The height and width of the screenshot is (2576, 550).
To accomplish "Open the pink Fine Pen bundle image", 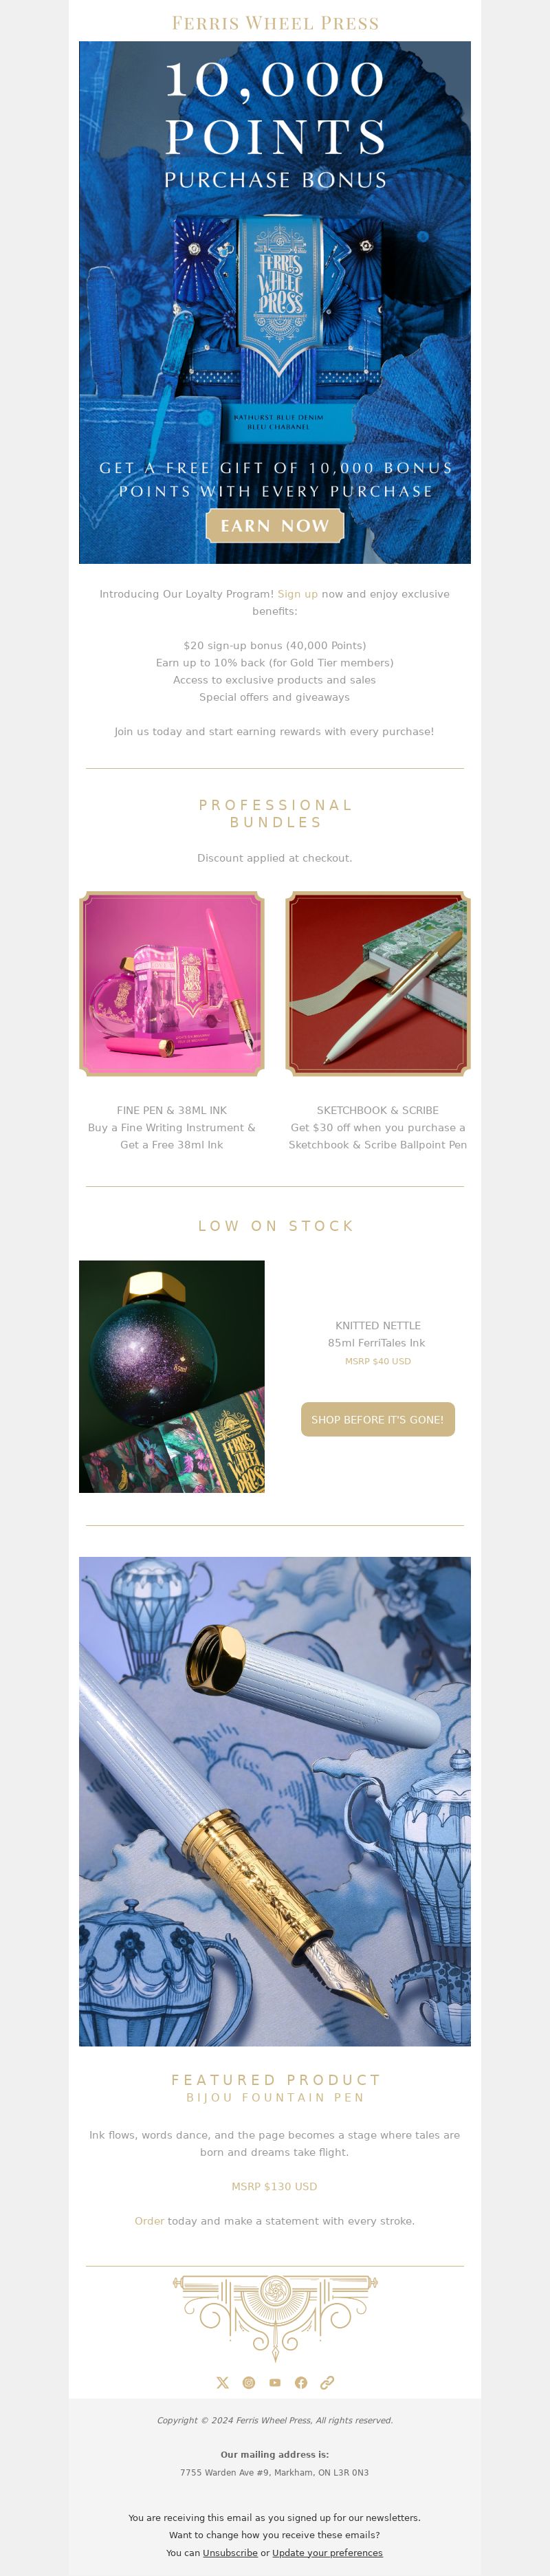I will click(172, 984).
